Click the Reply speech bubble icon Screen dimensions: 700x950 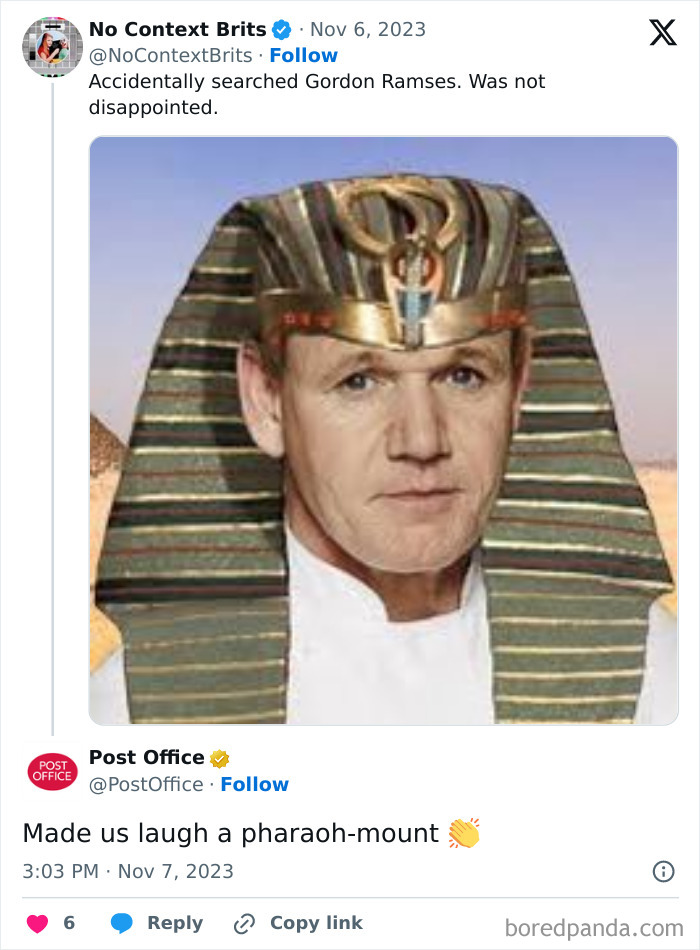point(121,923)
